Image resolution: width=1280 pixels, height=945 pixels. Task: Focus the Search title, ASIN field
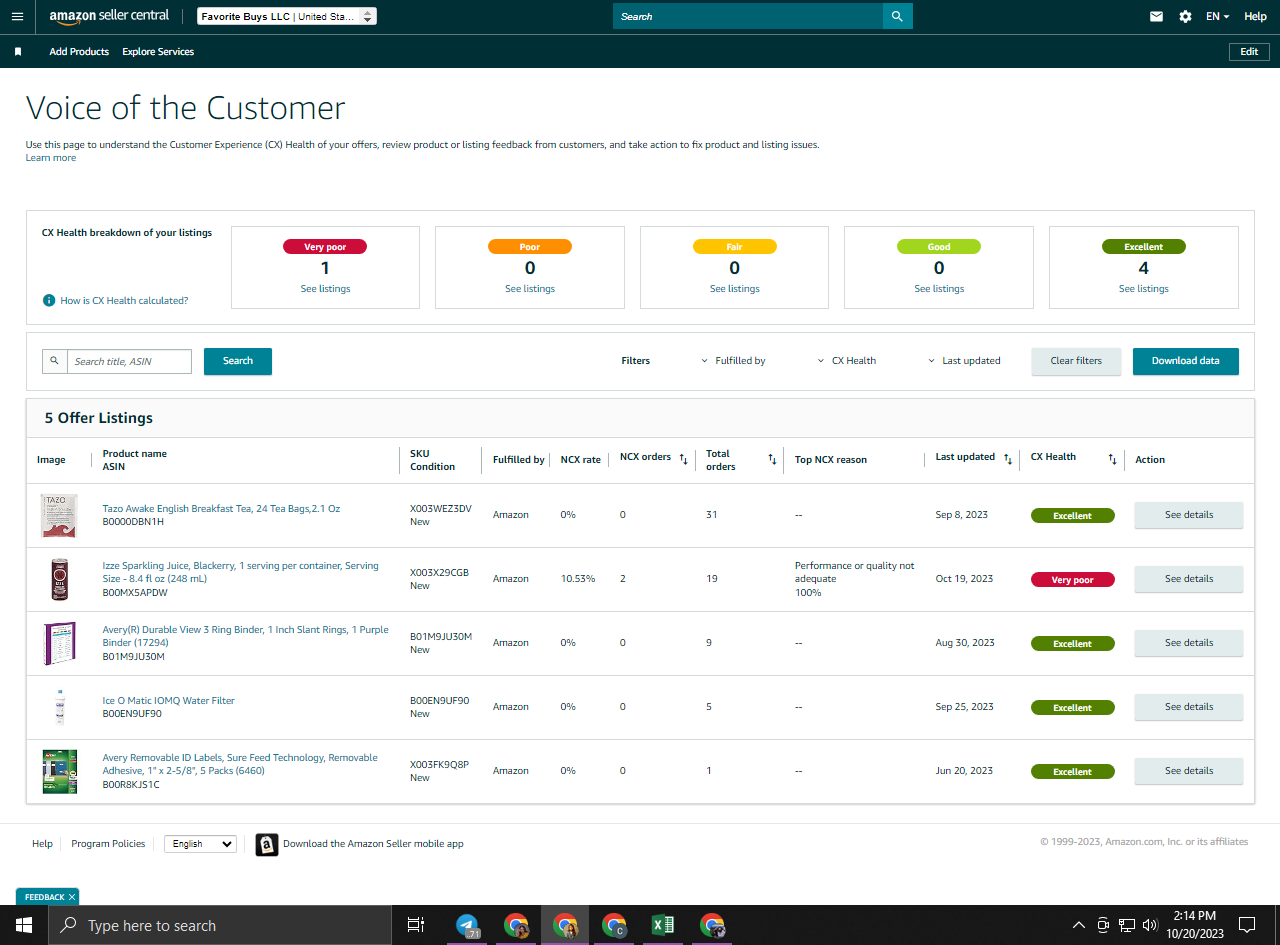click(129, 361)
